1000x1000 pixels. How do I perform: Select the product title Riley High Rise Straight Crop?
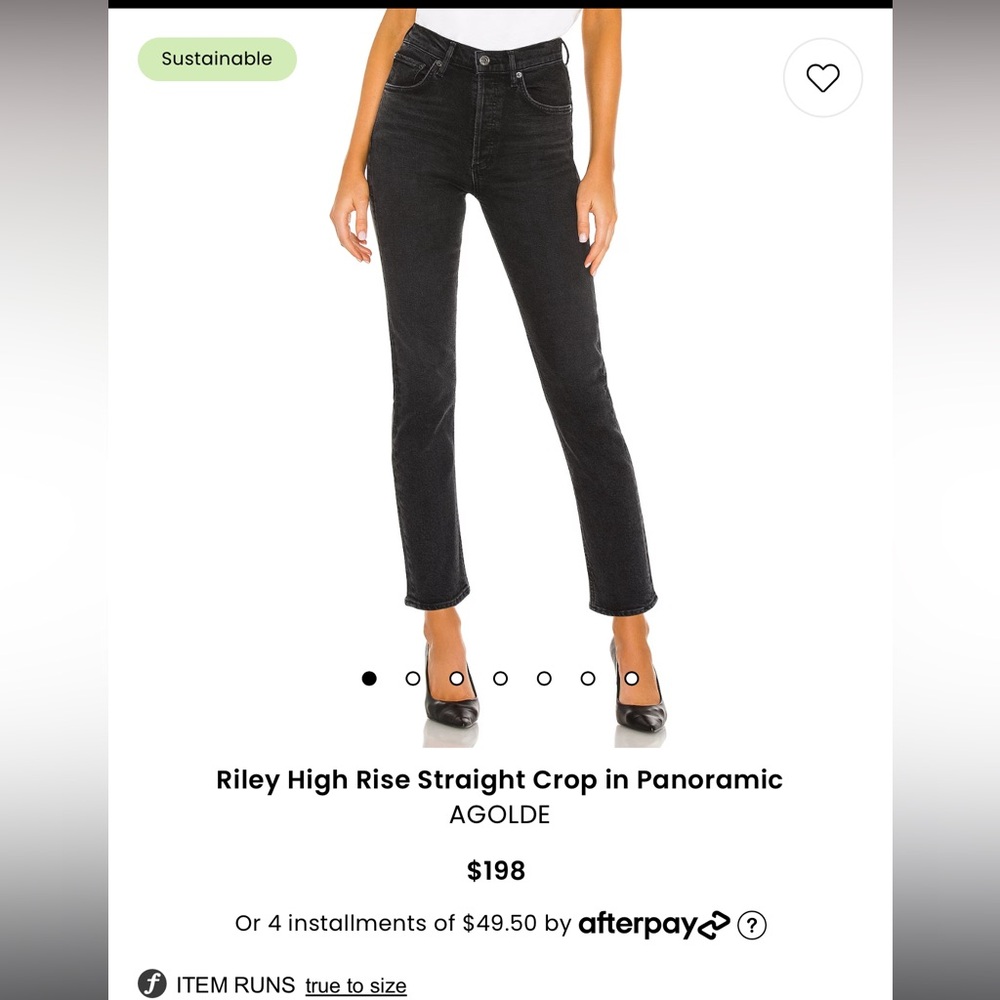click(x=500, y=779)
